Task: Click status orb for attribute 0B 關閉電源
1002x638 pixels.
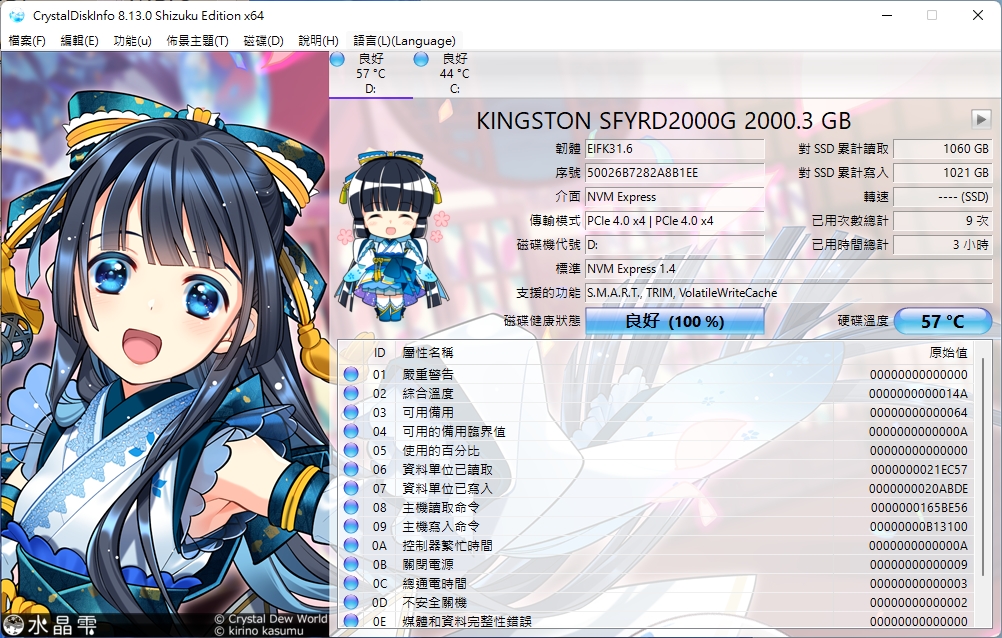Action: coord(351,564)
